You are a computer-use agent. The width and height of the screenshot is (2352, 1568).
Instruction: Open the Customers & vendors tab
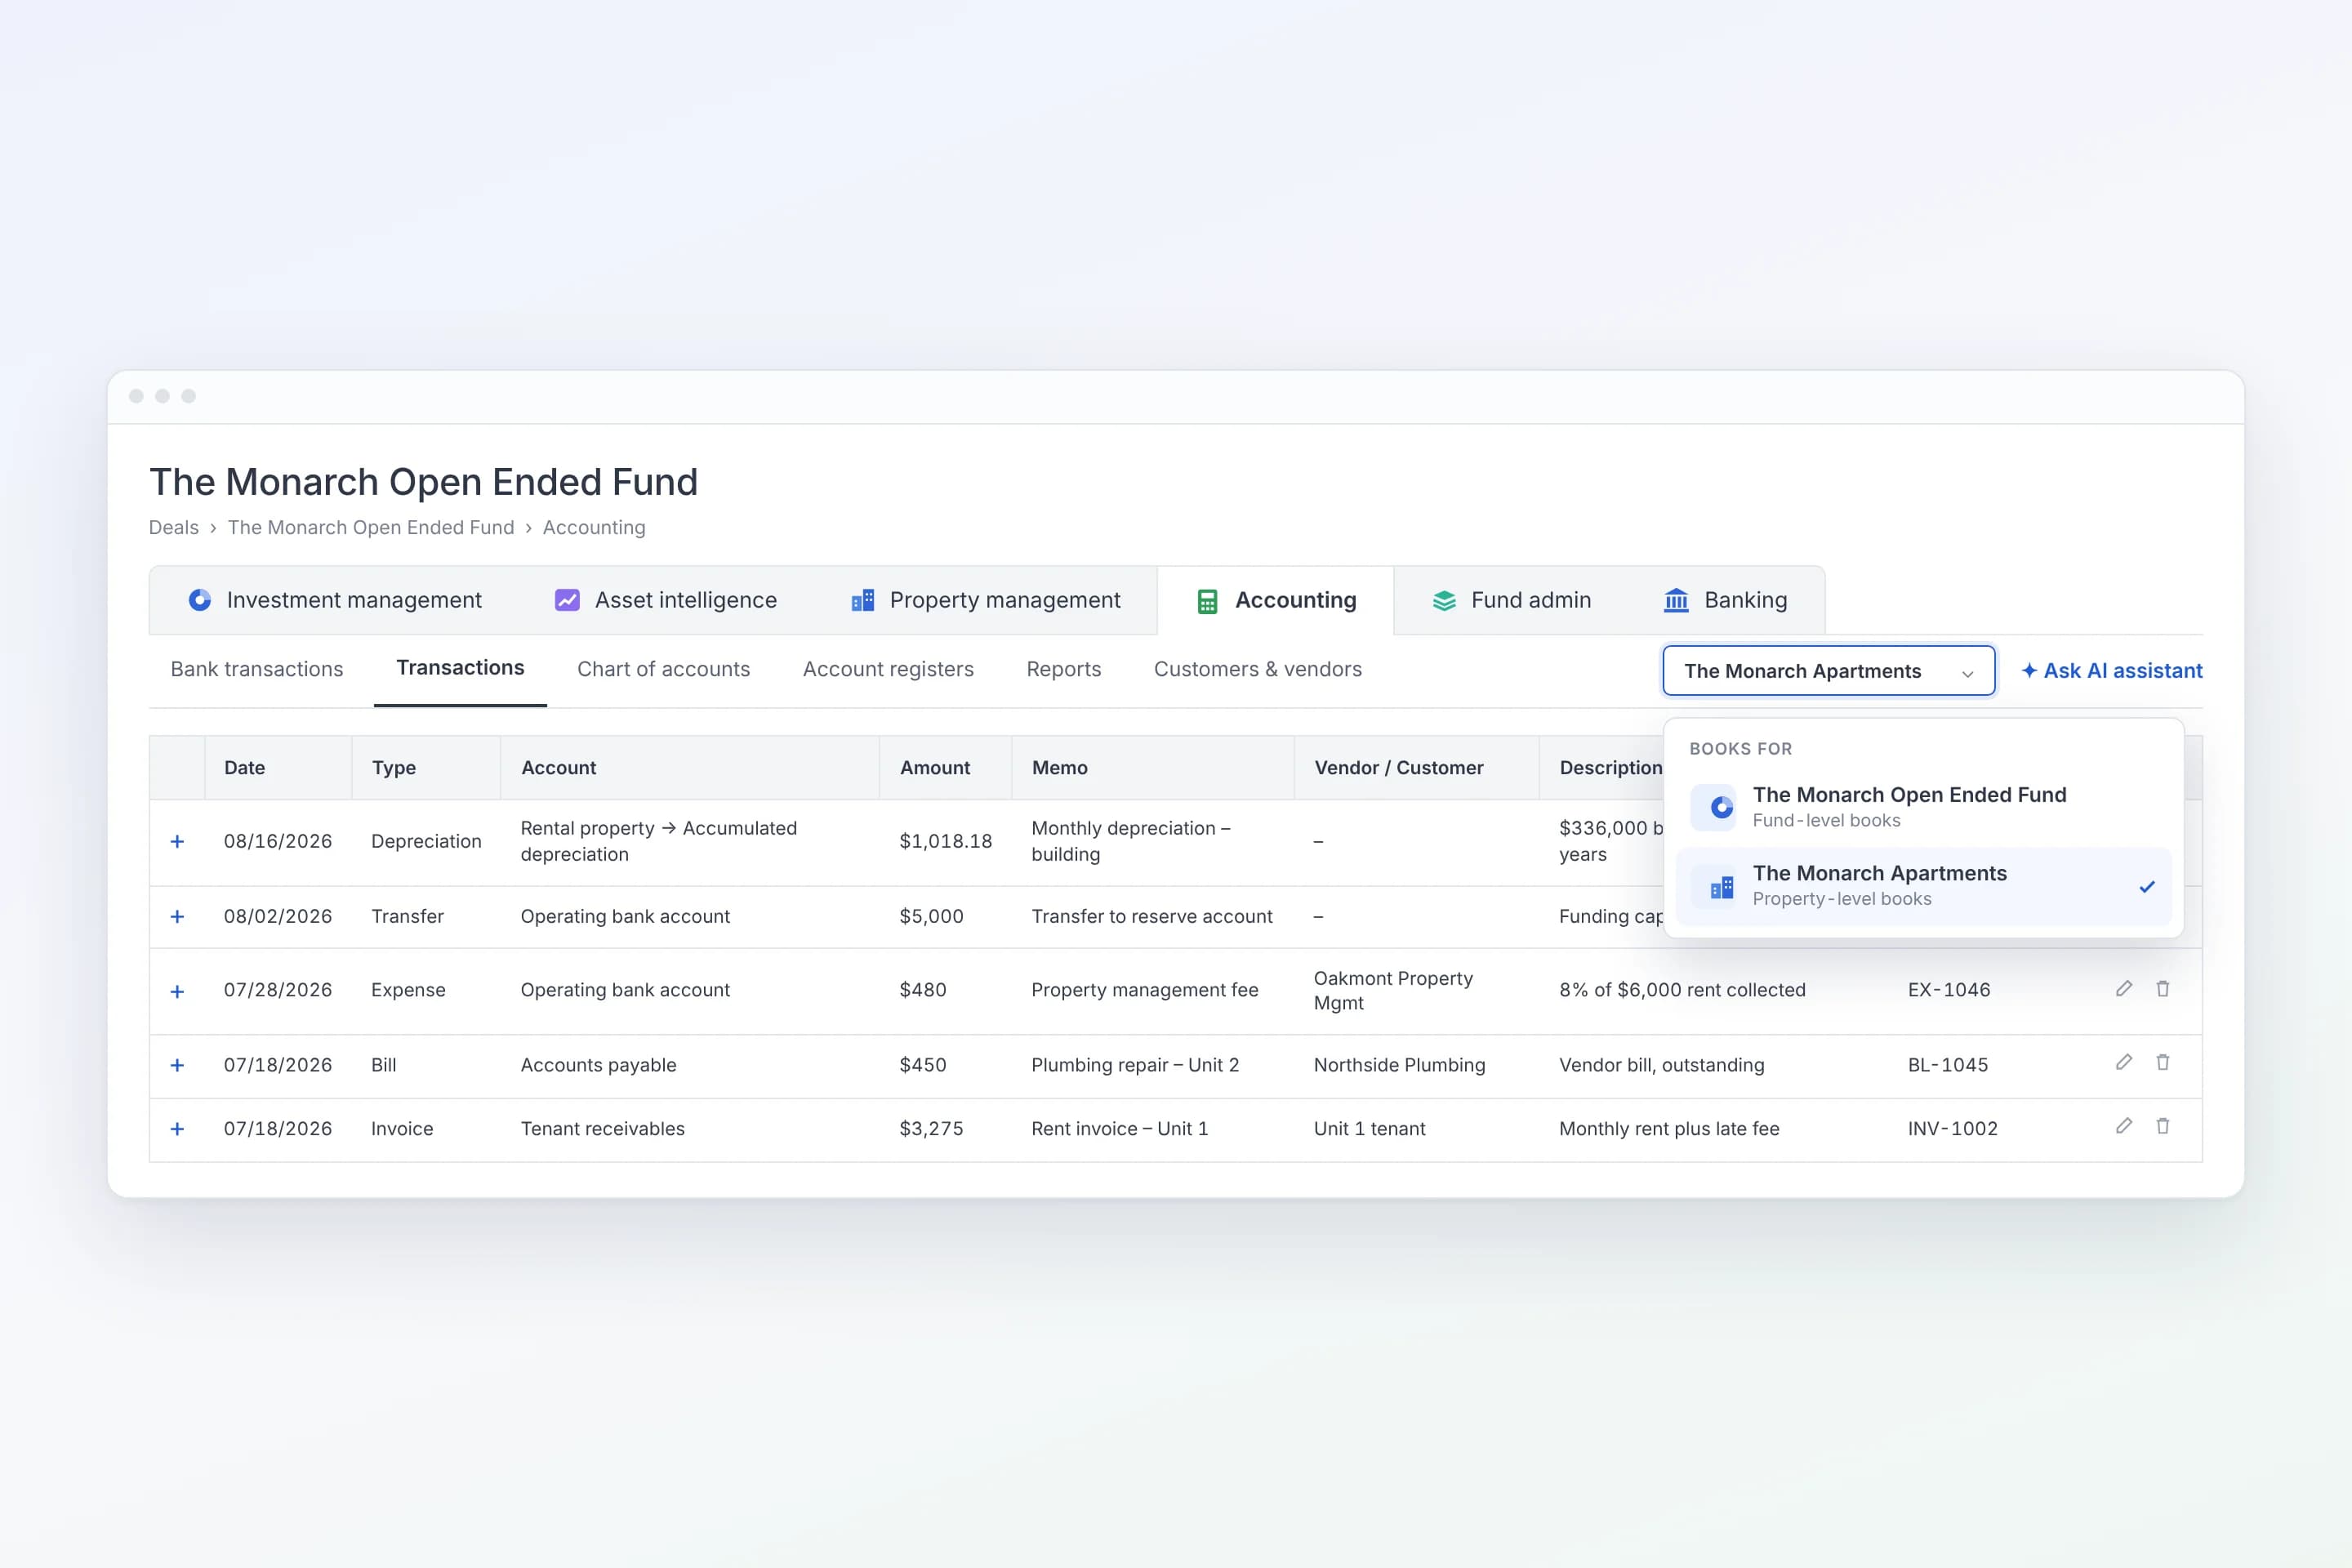[1258, 669]
